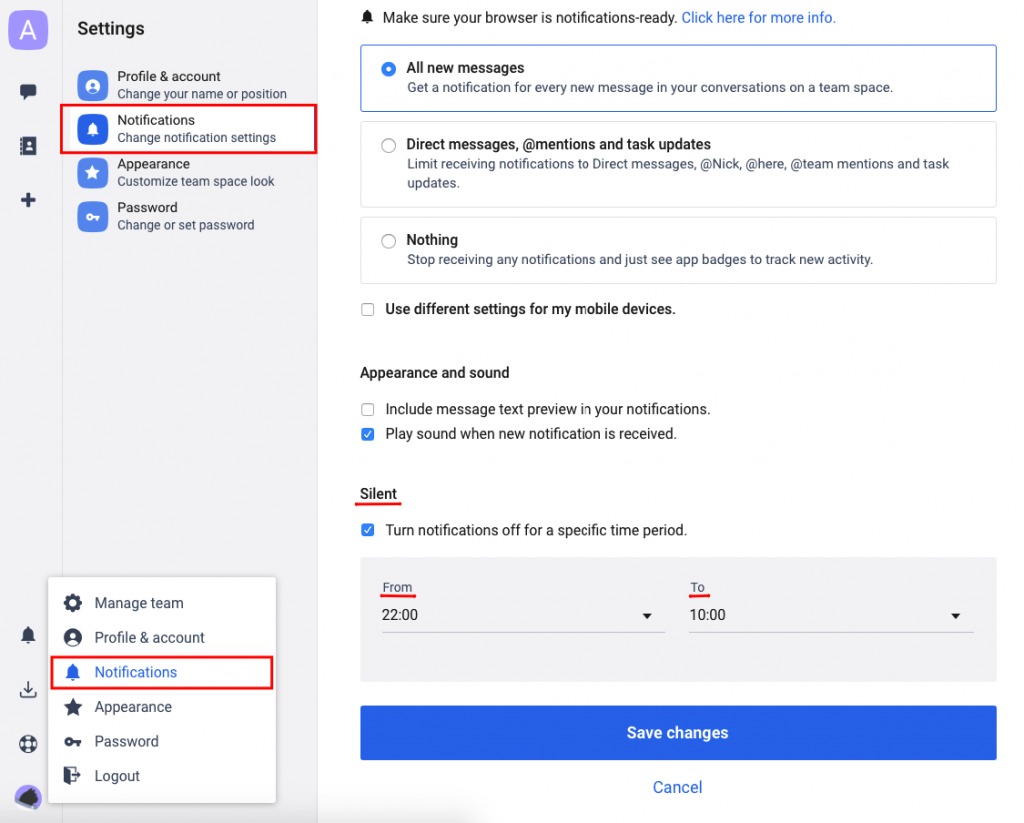This screenshot has width=1024, height=823.
Task: Click the Save changes button
Action: [x=677, y=732]
